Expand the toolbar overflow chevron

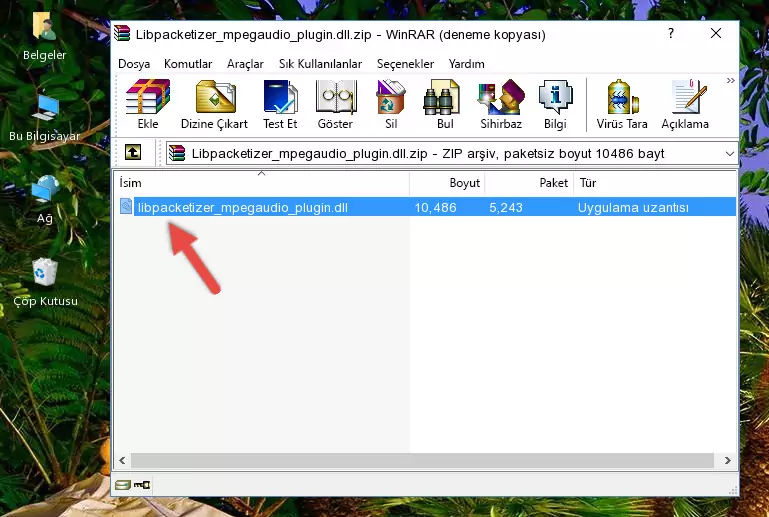730,80
